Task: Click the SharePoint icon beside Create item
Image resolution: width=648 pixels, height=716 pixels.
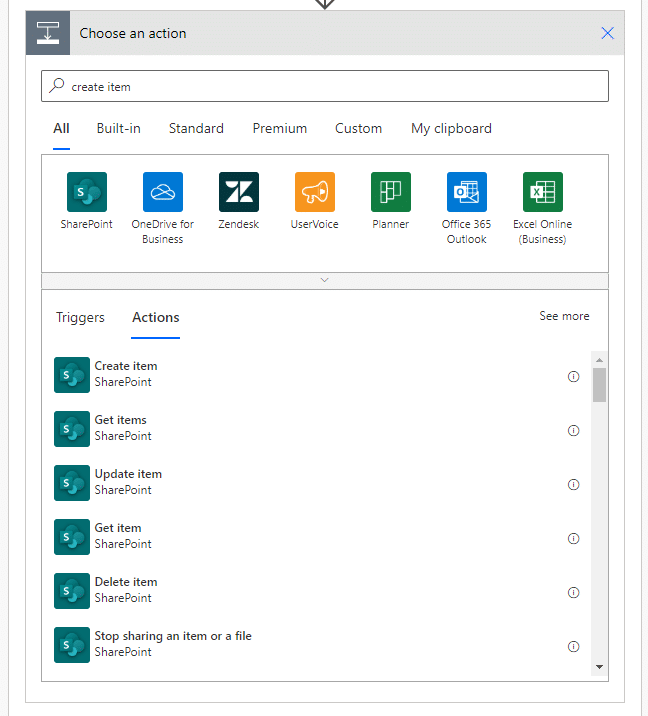Action: point(72,375)
